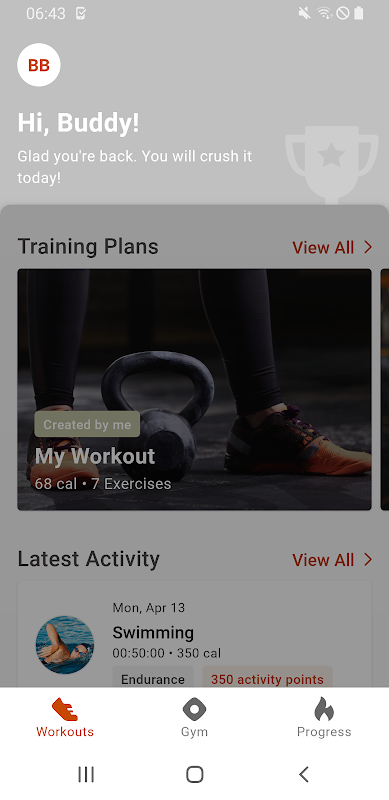The width and height of the screenshot is (389, 800).
Task: Open the Swimming activity photo
Action: [x=65, y=644]
